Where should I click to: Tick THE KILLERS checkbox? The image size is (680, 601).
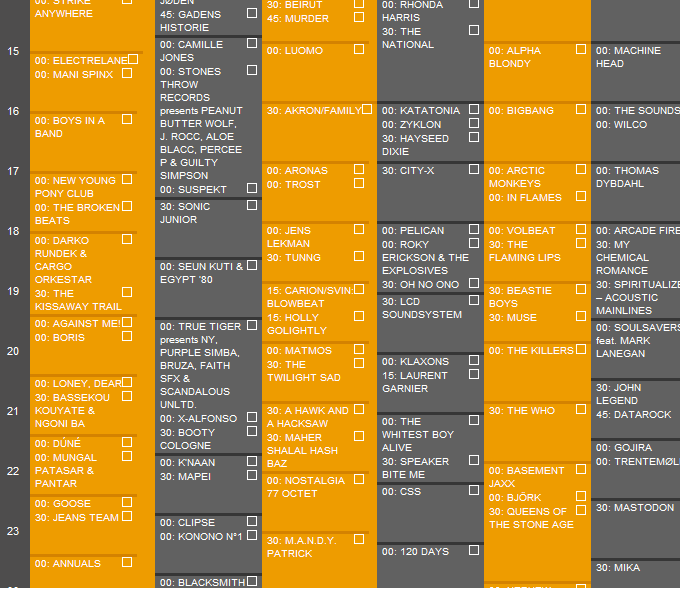[x=581, y=349]
